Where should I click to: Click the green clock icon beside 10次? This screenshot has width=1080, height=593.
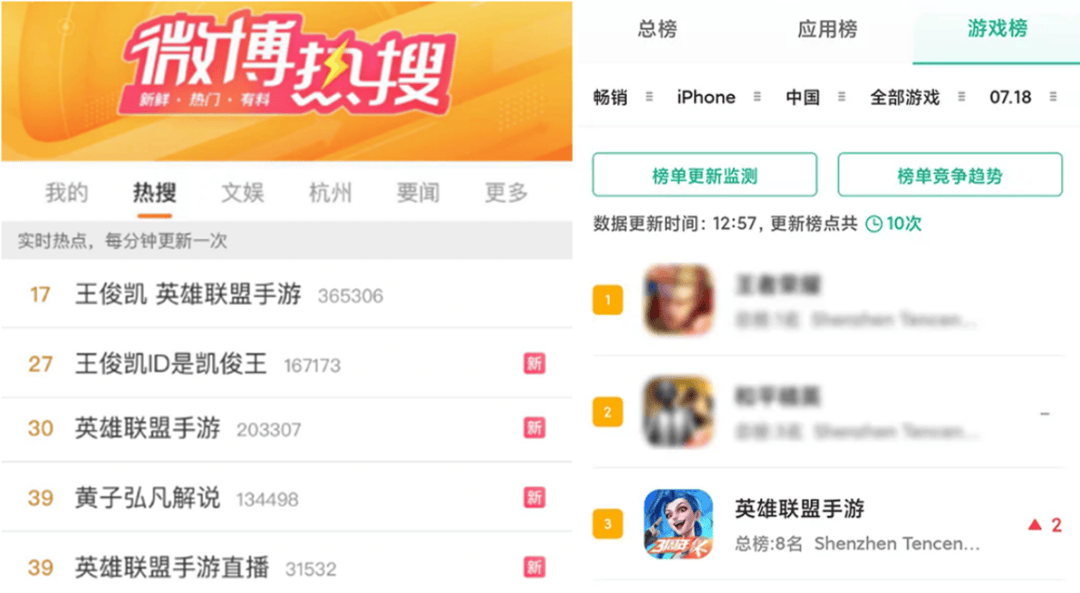(x=873, y=224)
